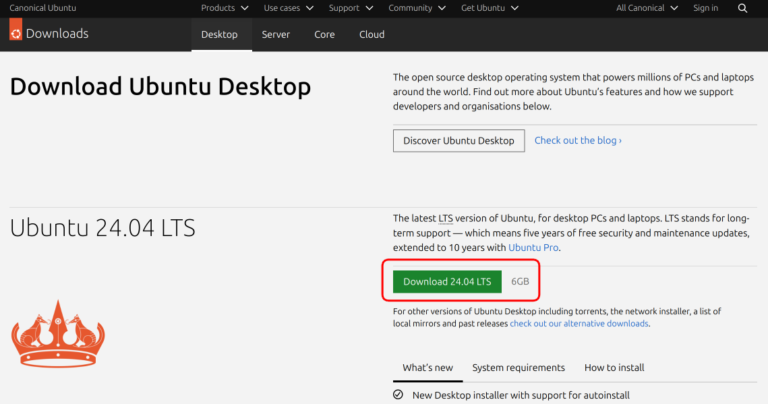Click the checkmark icon beside New Desktop installer

coord(398,395)
